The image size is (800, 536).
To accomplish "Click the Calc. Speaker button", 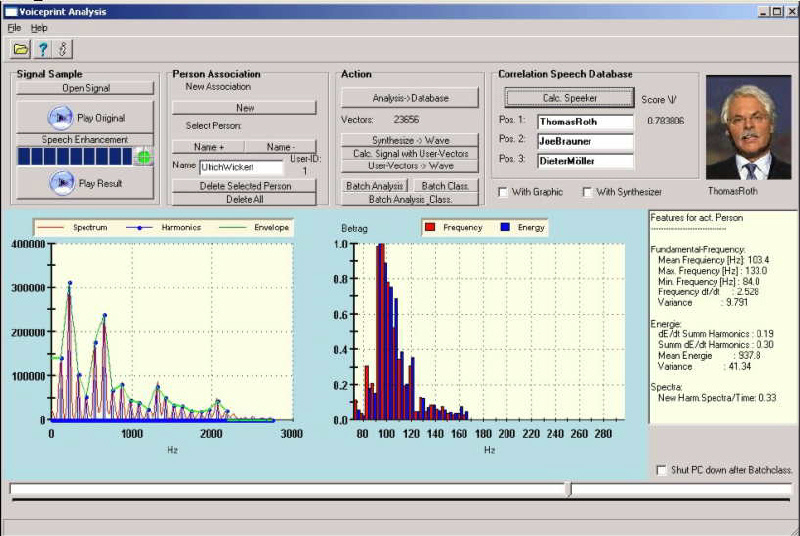I will 569,98.
